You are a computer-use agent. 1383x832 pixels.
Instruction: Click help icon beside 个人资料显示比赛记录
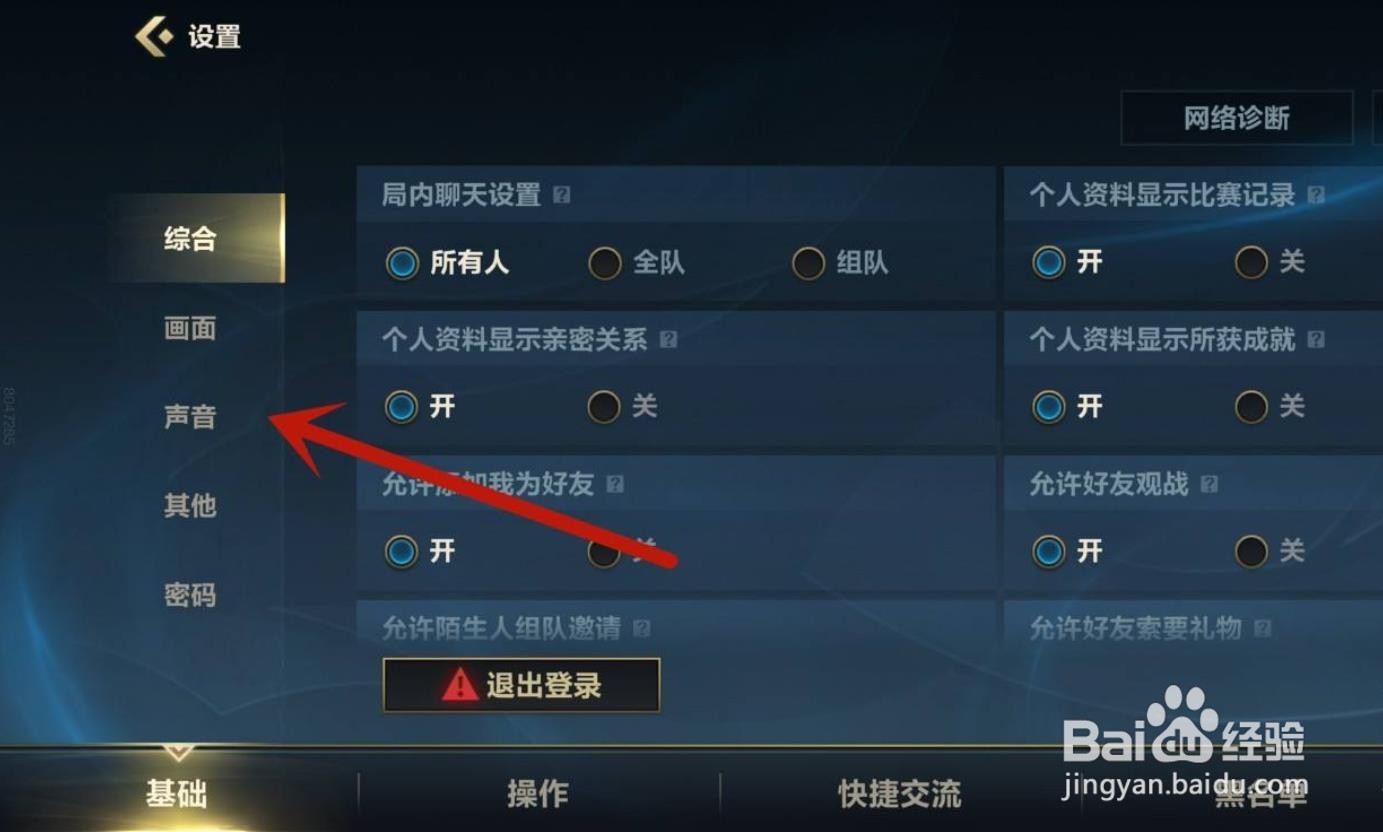1316,195
